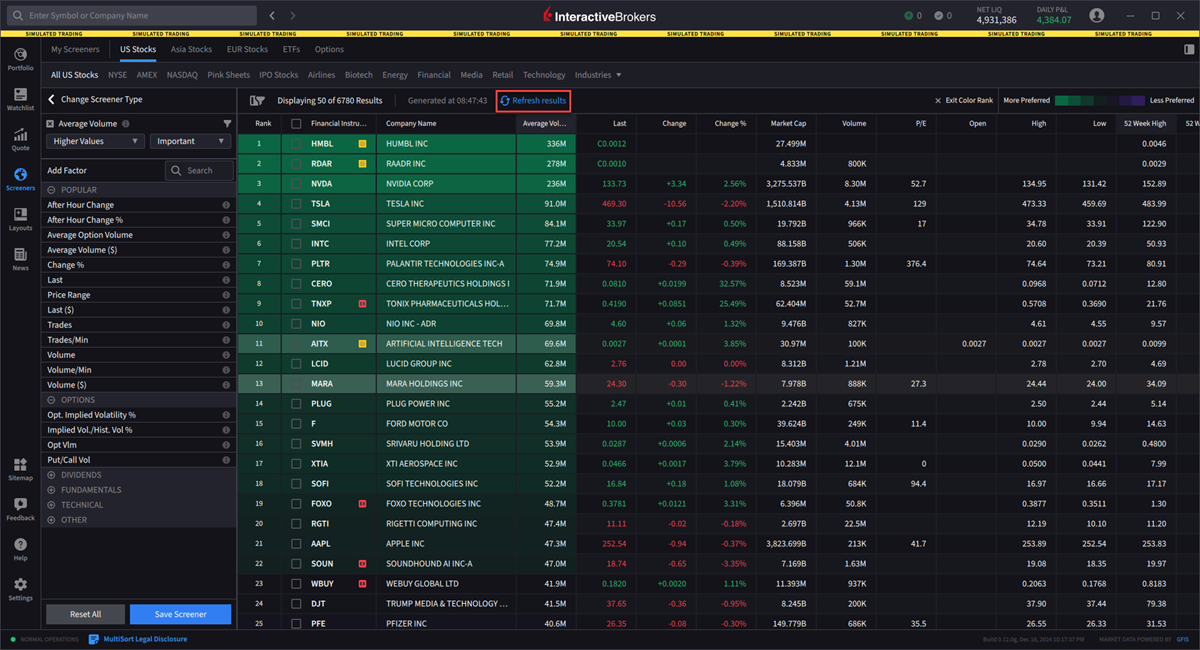This screenshot has height=650, width=1200.
Task: Click the green up-arrow orders counter icon
Action: click(x=909, y=15)
